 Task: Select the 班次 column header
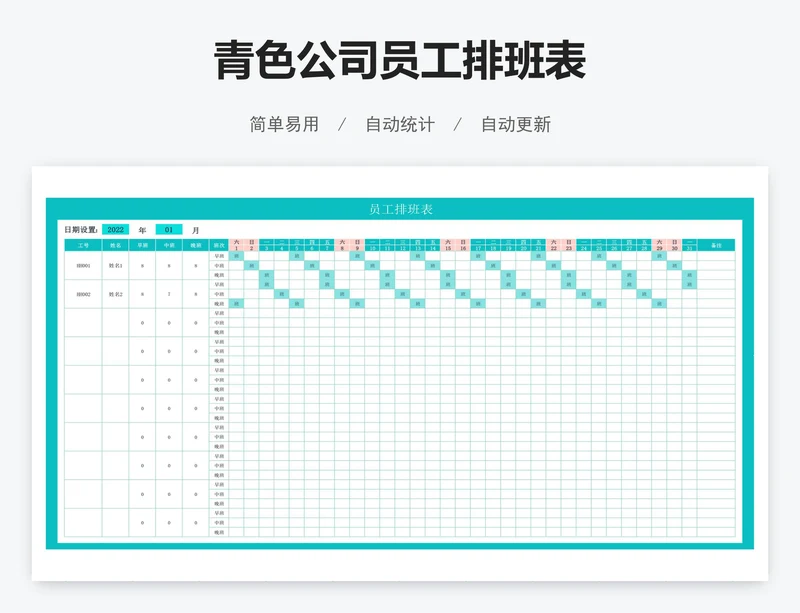point(219,246)
